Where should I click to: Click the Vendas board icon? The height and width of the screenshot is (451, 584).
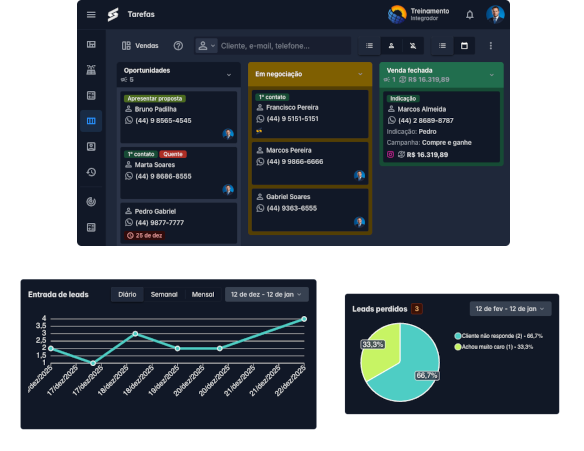(126, 45)
